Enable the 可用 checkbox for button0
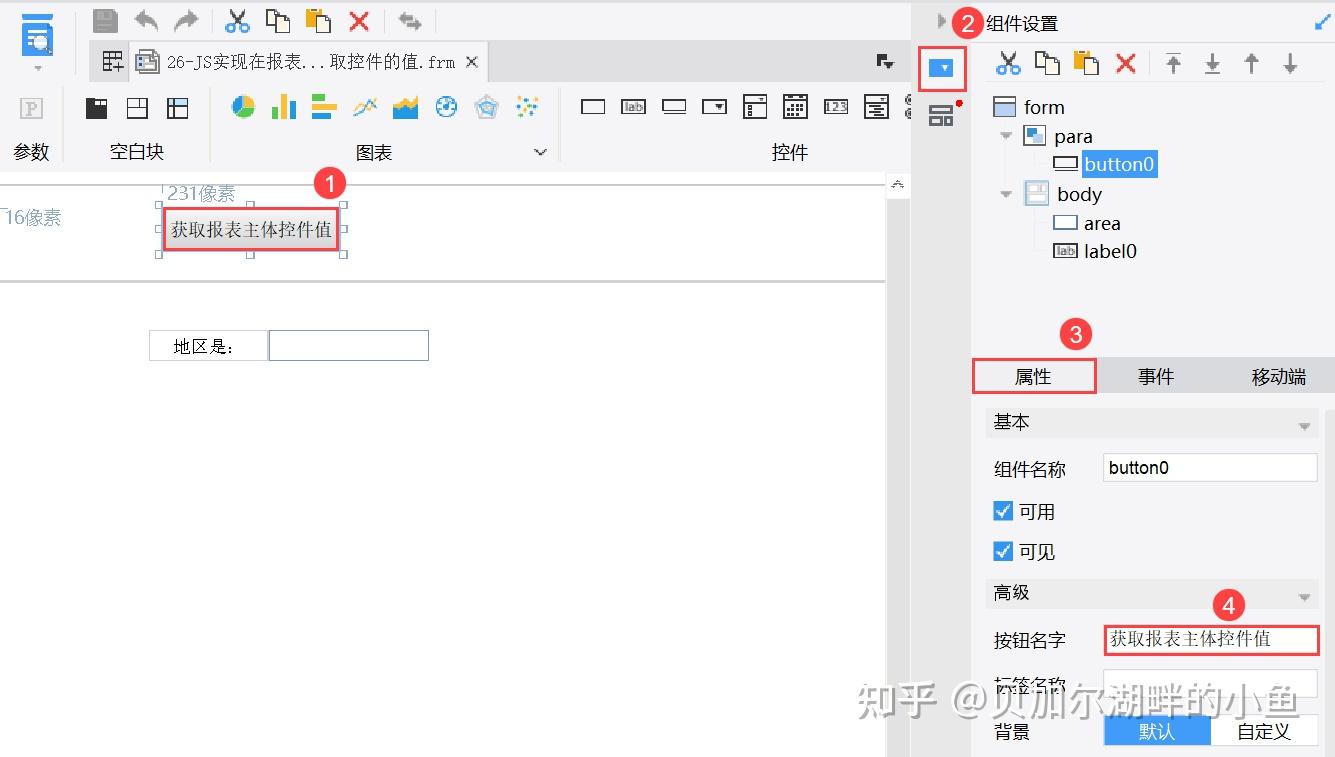The height and width of the screenshot is (757, 1335). tap(1003, 511)
